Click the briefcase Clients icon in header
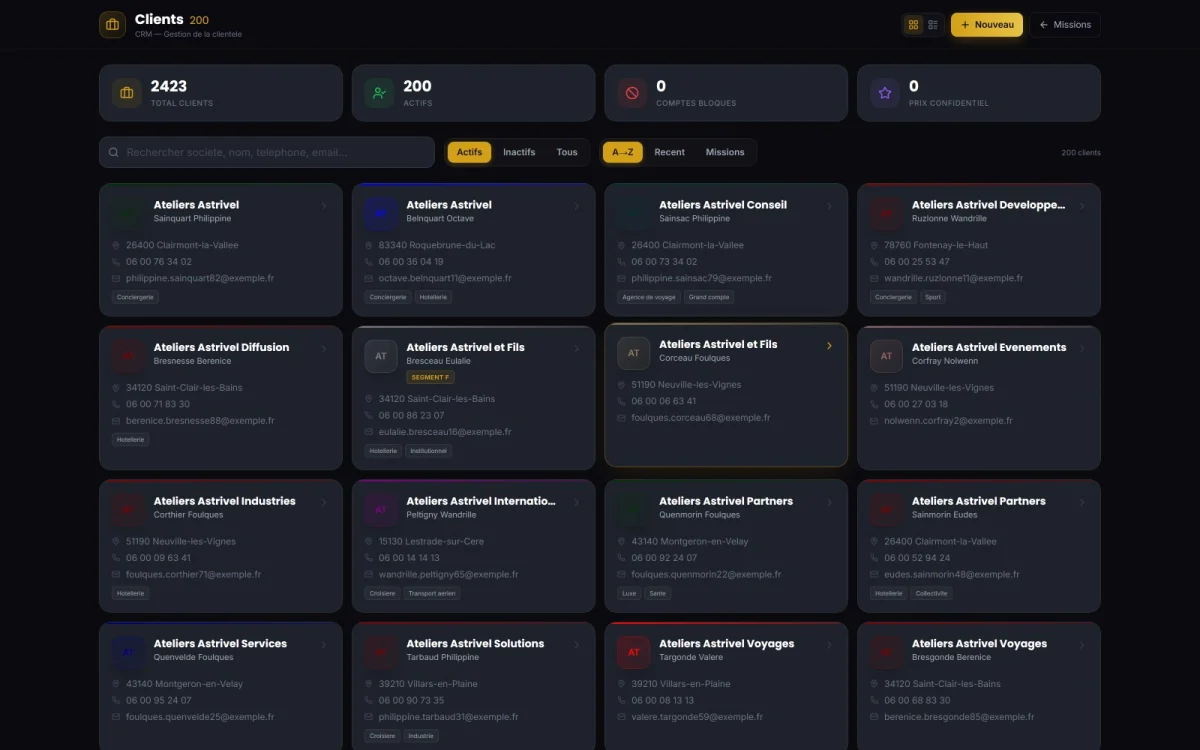Viewport: 1200px width, 750px height. [112, 25]
